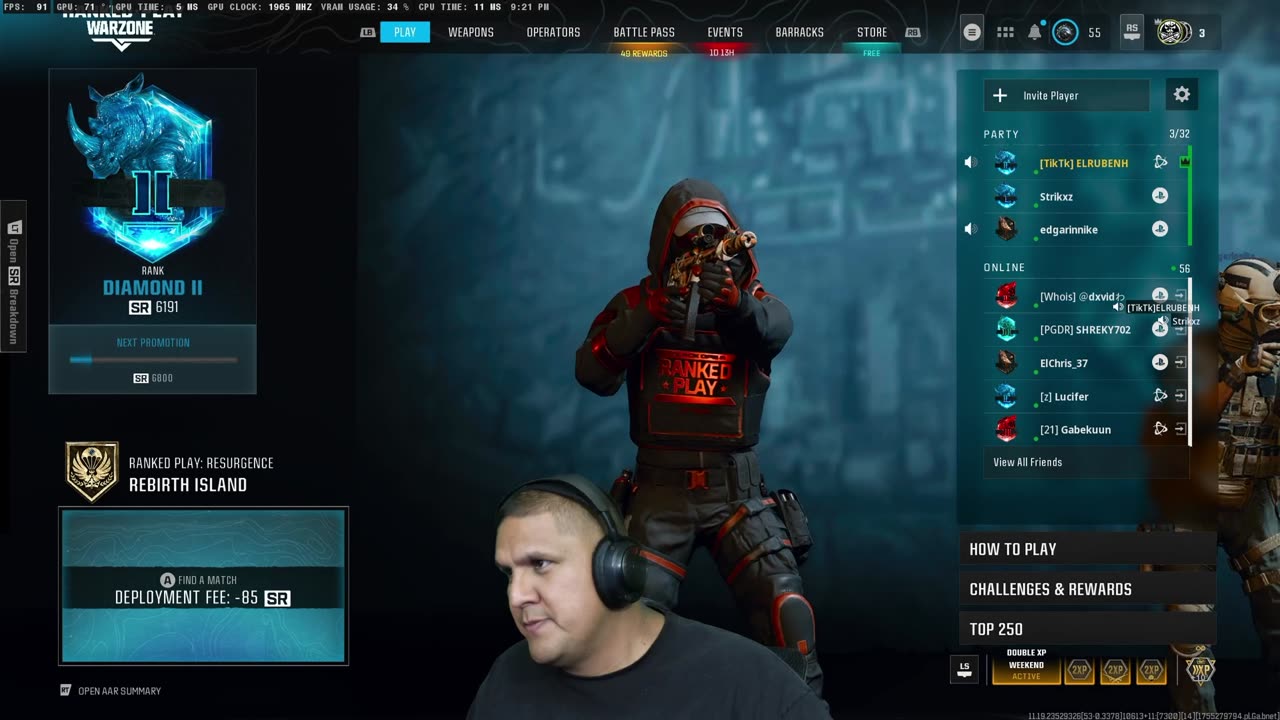Click the Double XP Weekend active token
This screenshot has width=1280, height=720.
(x=1026, y=668)
